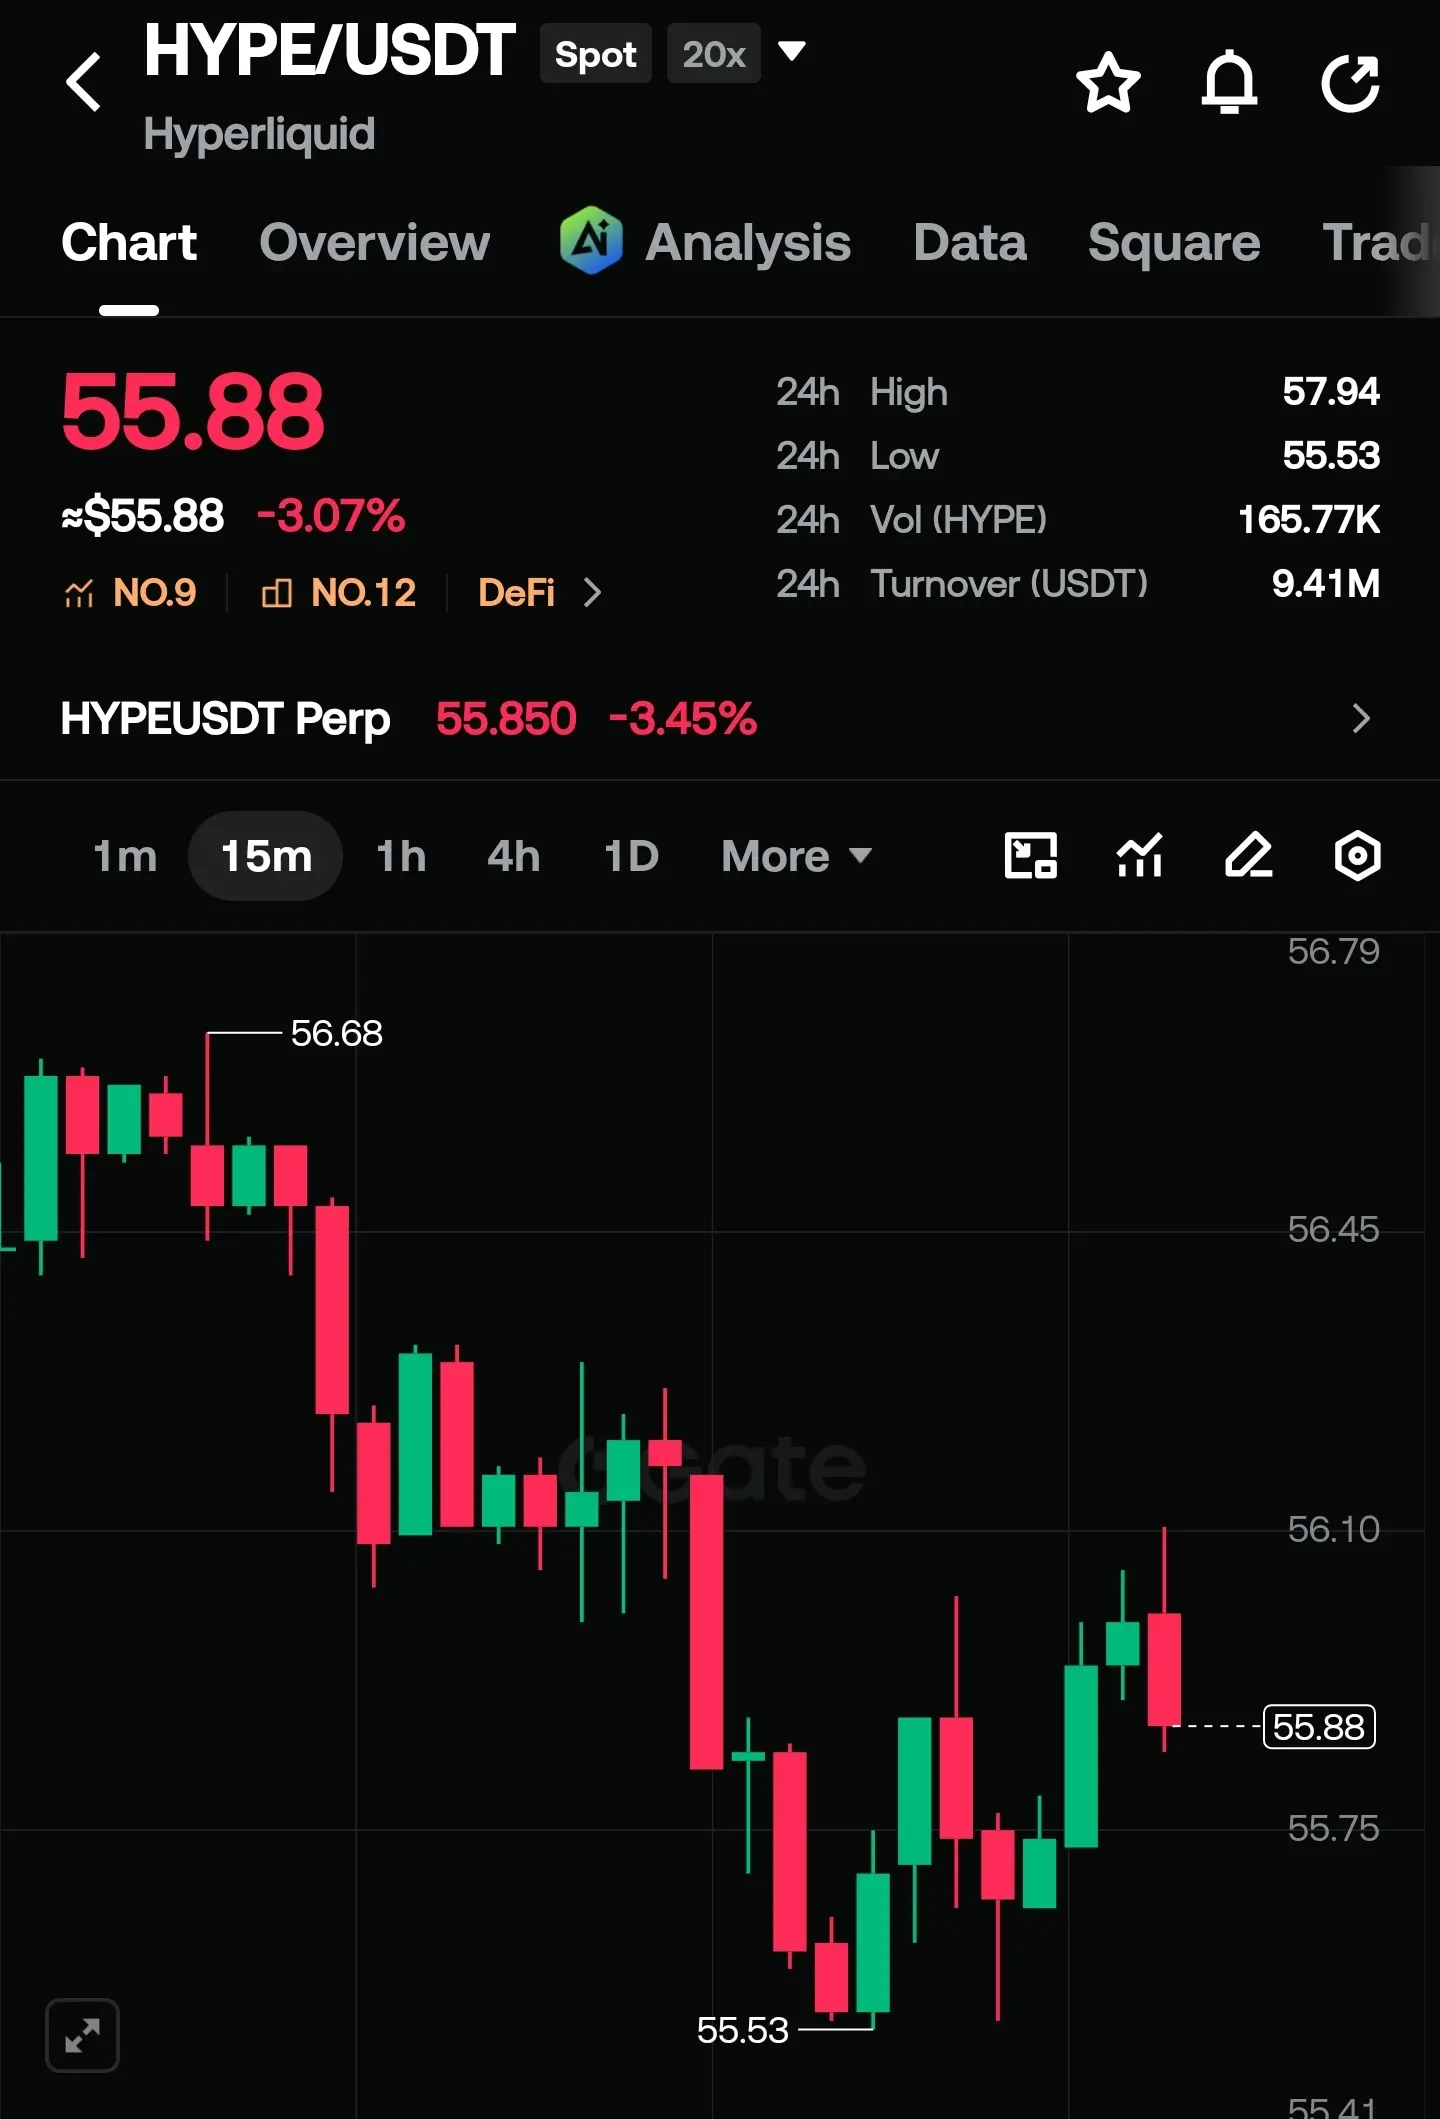Tap the -3.07% price change

point(331,516)
